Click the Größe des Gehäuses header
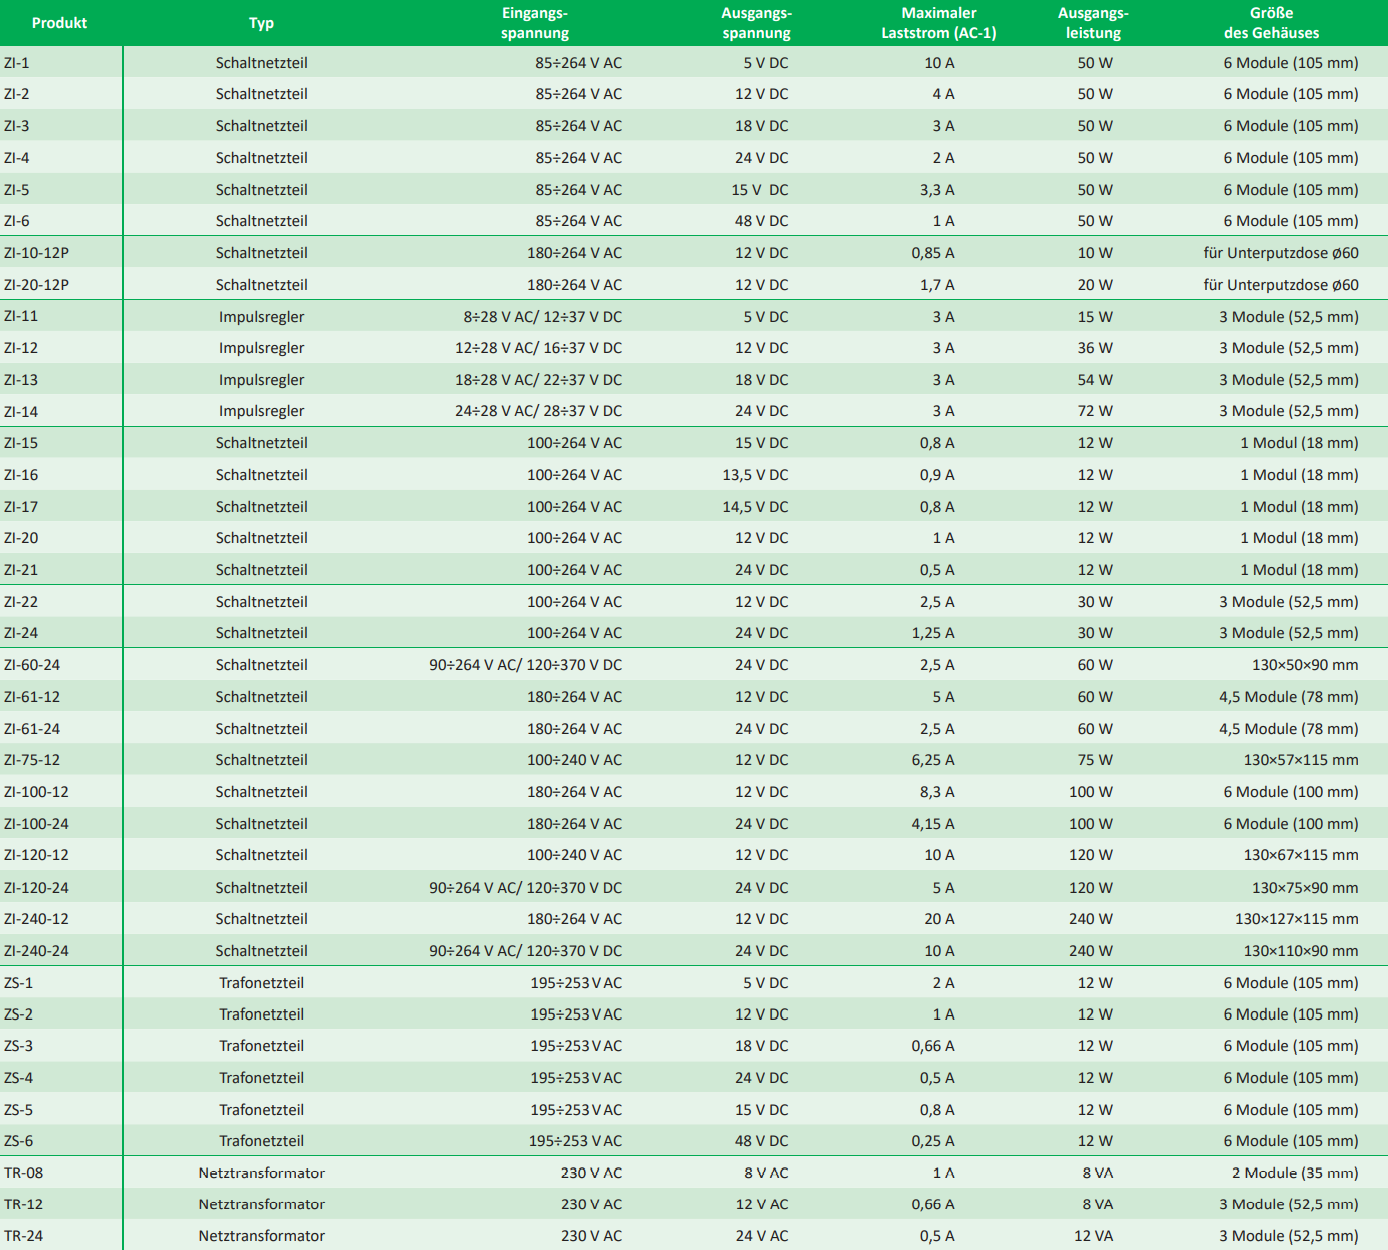 pos(1271,23)
